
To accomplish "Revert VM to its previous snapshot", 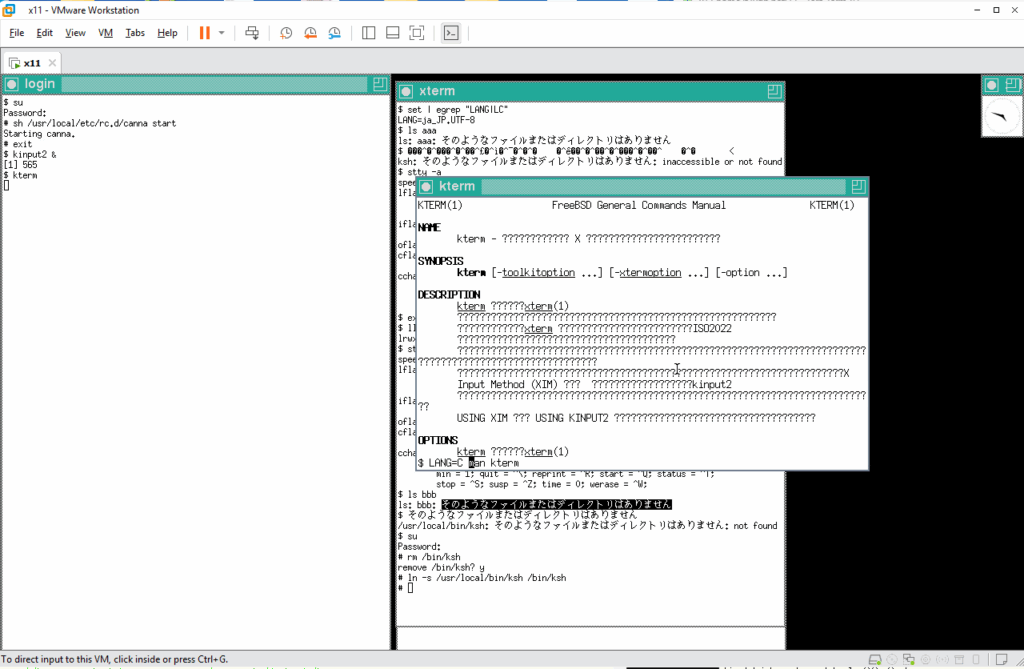I will click(x=310, y=33).
